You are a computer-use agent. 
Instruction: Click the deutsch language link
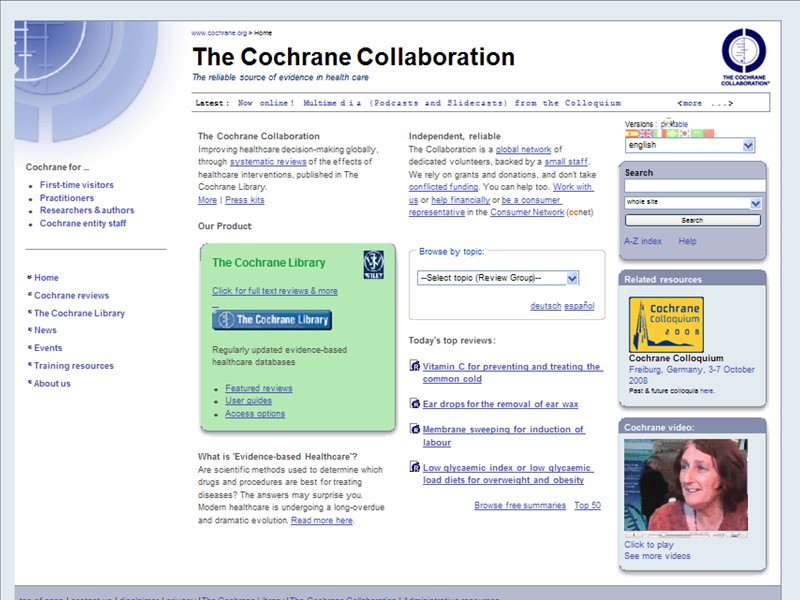(545, 306)
